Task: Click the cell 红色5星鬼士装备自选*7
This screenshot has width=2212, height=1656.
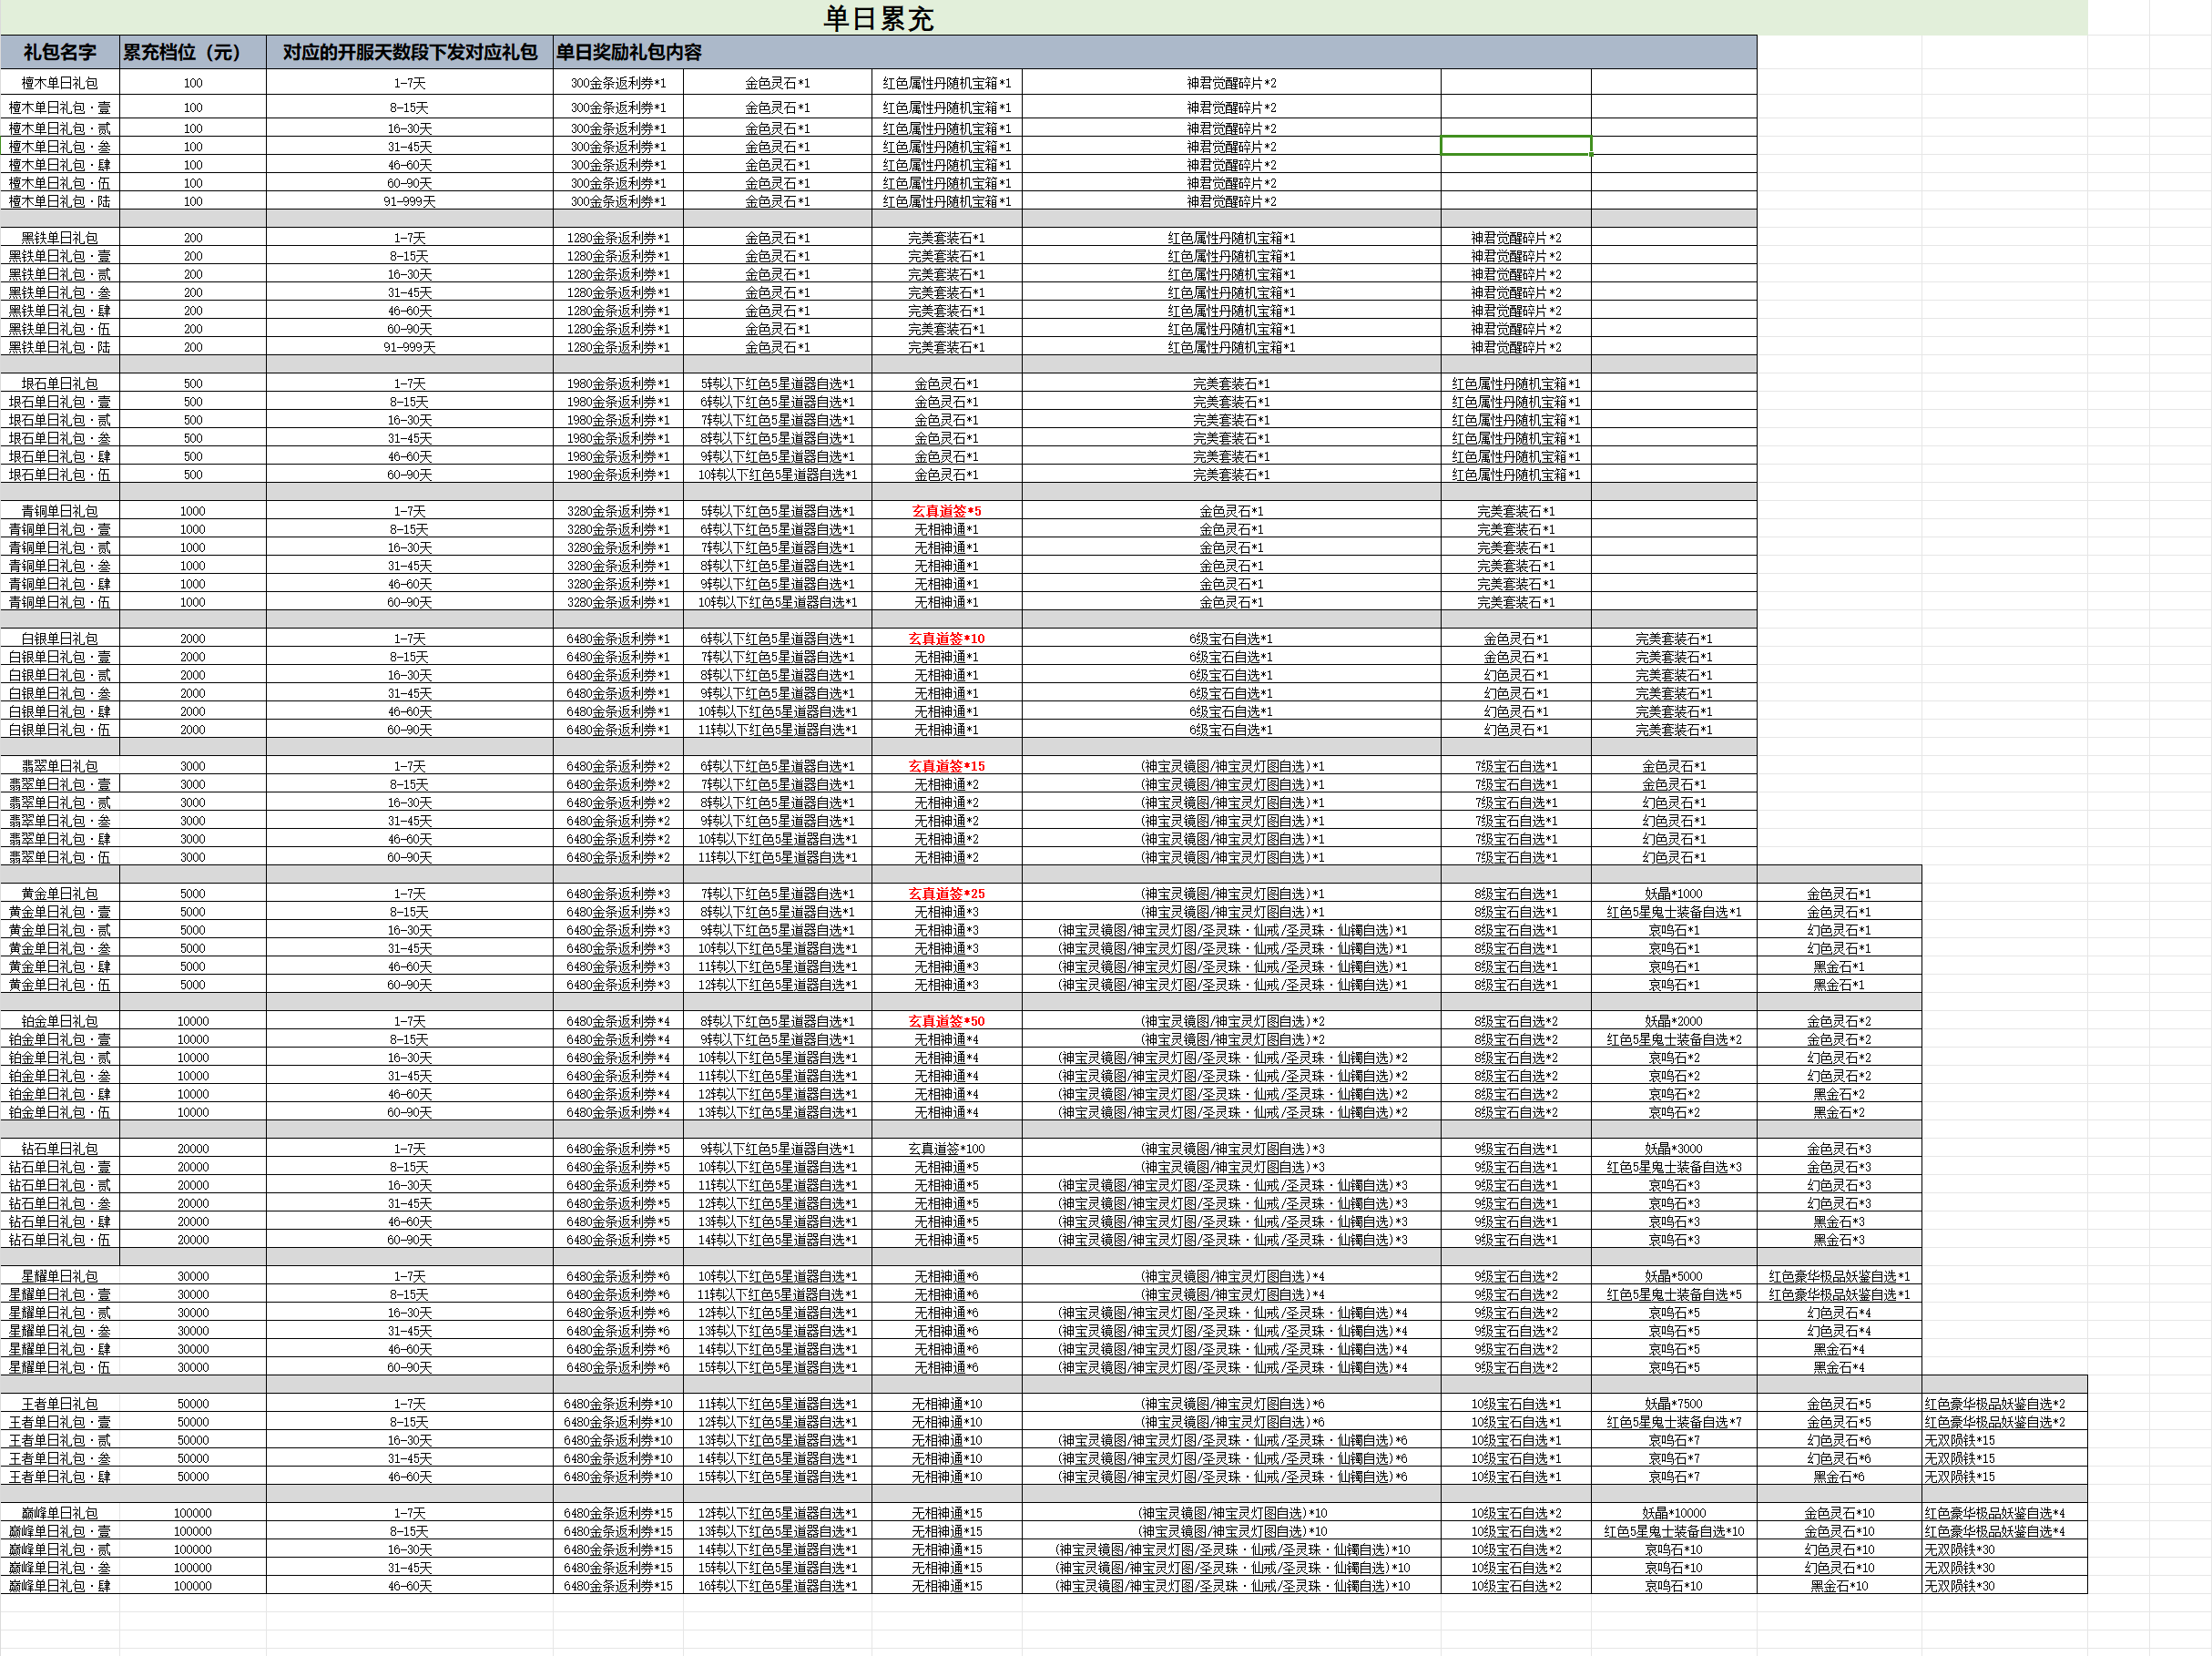Action: [x=1674, y=1422]
